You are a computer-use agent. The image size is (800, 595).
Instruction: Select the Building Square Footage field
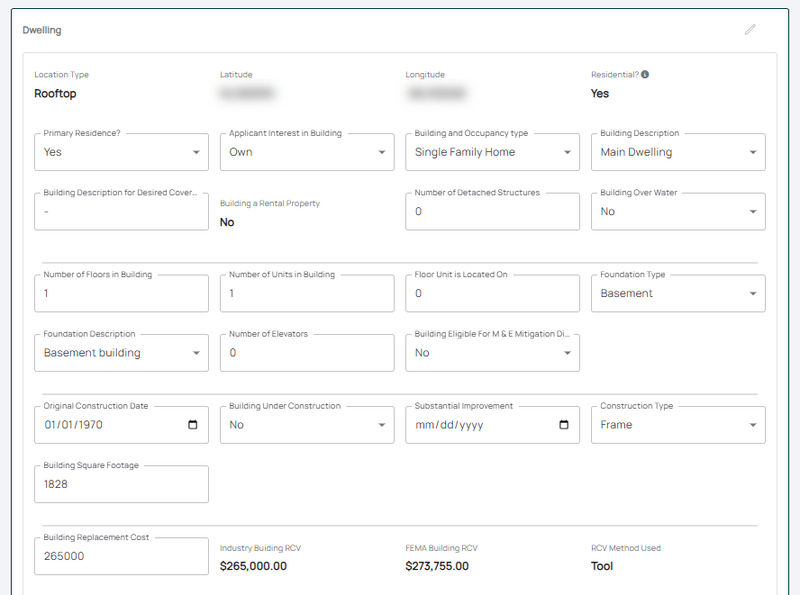point(120,483)
